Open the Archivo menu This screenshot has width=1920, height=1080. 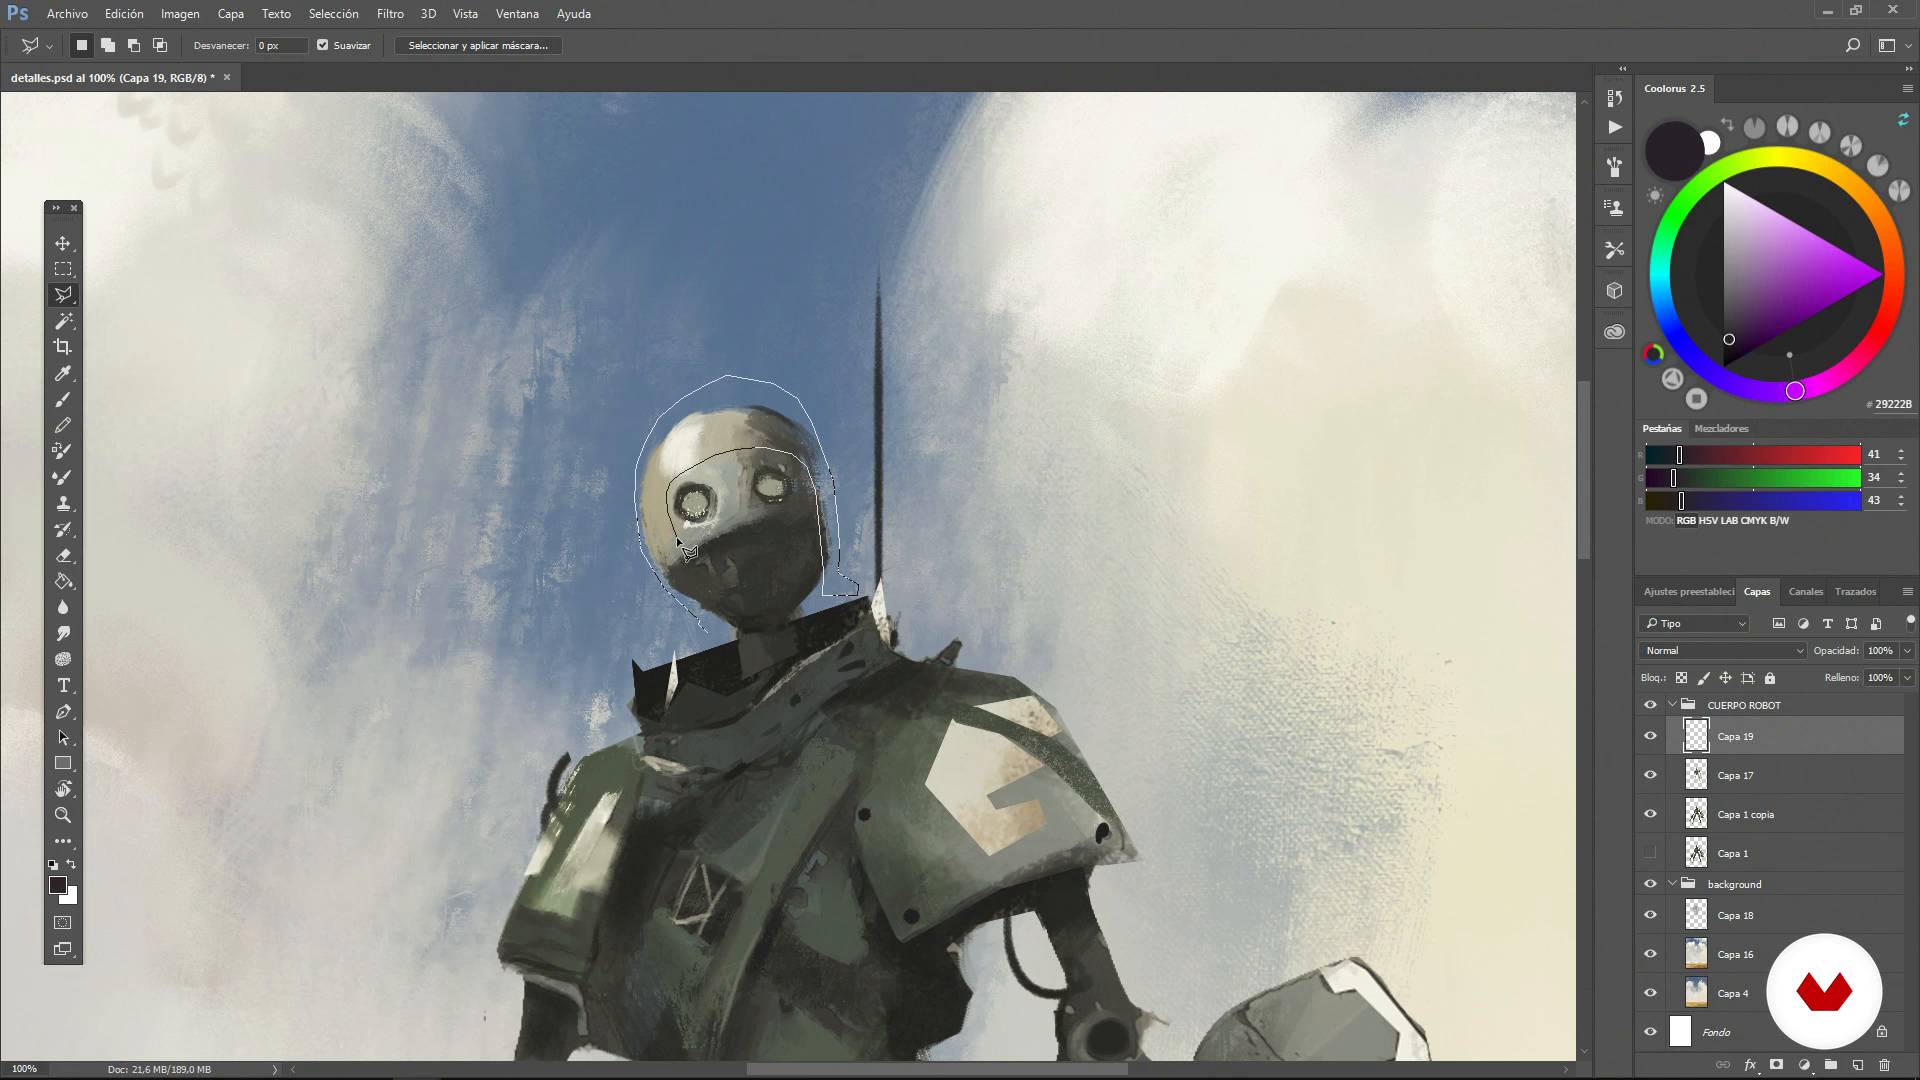pos(67,14)
